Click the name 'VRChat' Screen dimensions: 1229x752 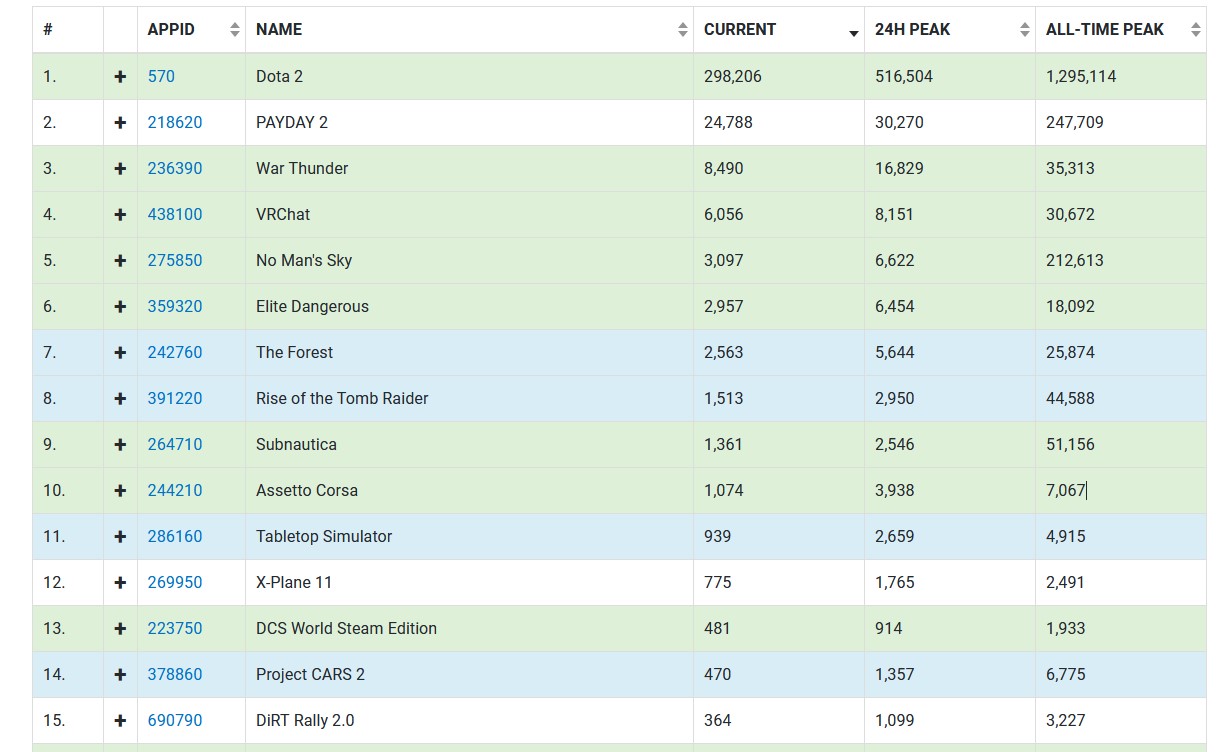click(x=283, y=214)
